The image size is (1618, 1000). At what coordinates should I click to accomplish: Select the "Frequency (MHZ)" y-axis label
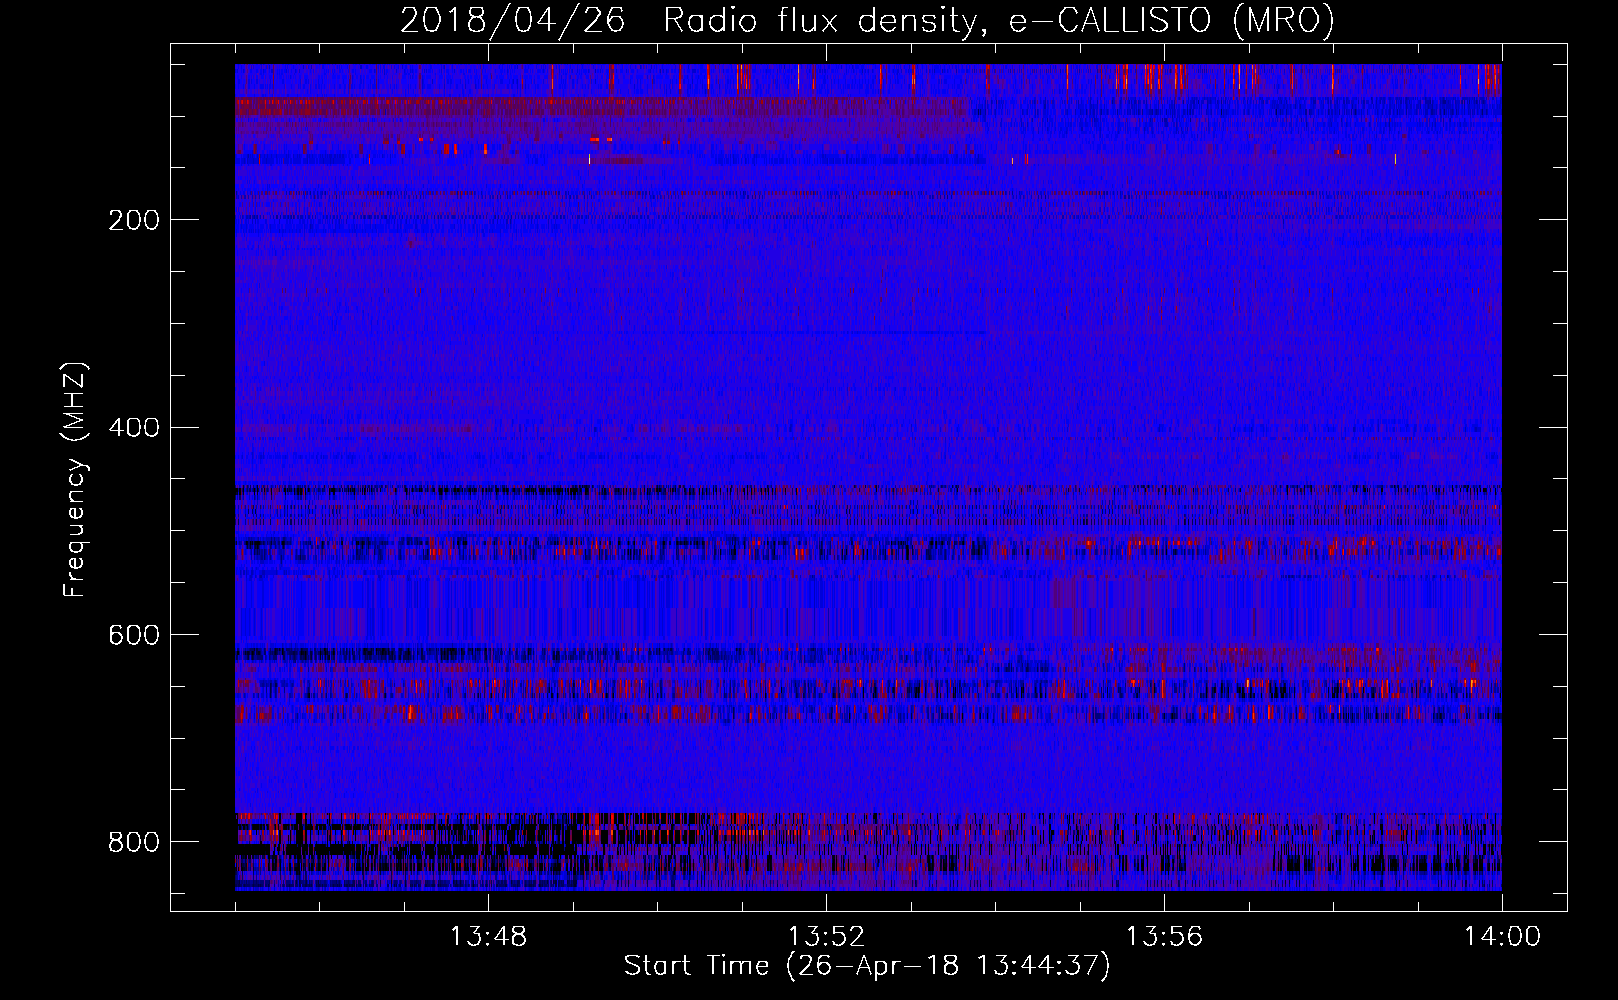point(75,479)
